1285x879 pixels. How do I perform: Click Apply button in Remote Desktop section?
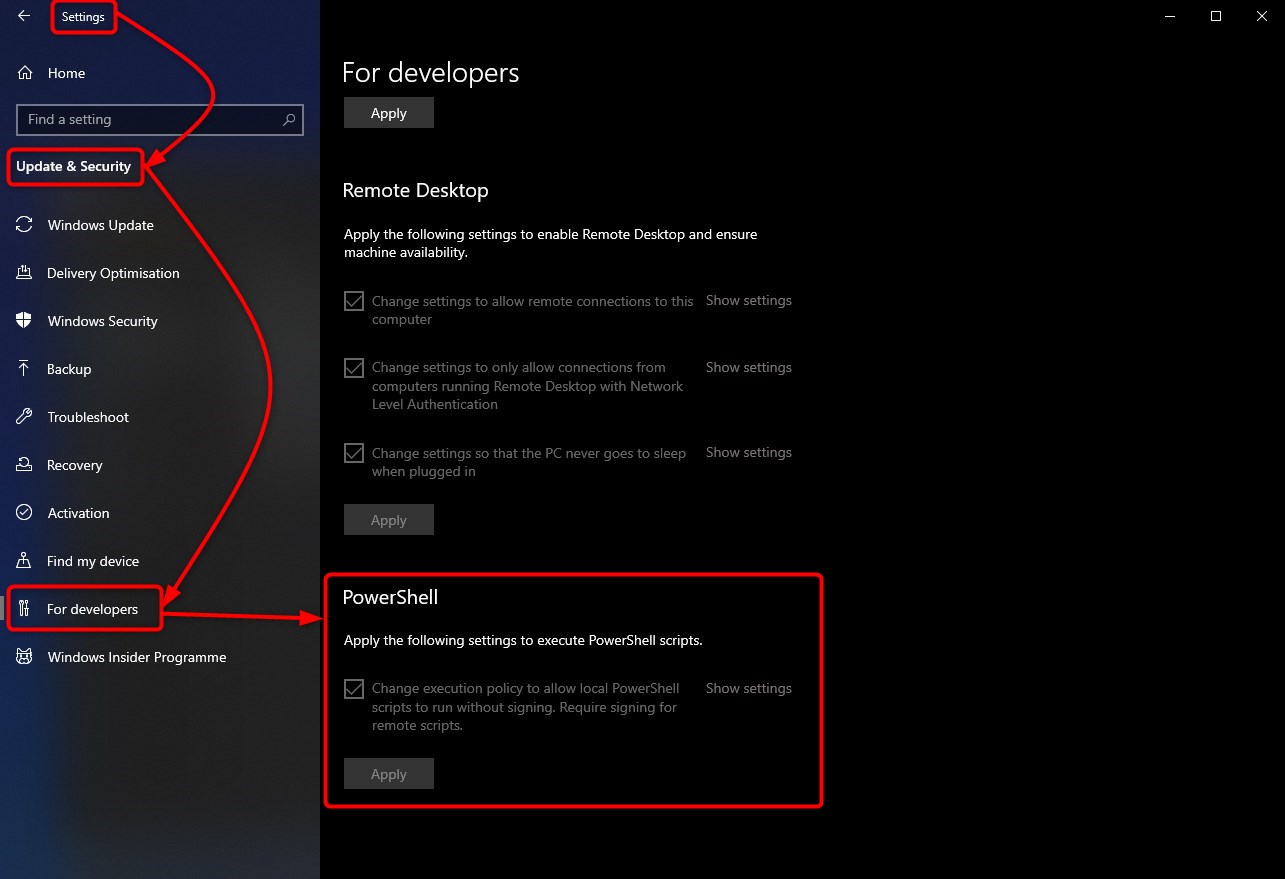(389, 520)
